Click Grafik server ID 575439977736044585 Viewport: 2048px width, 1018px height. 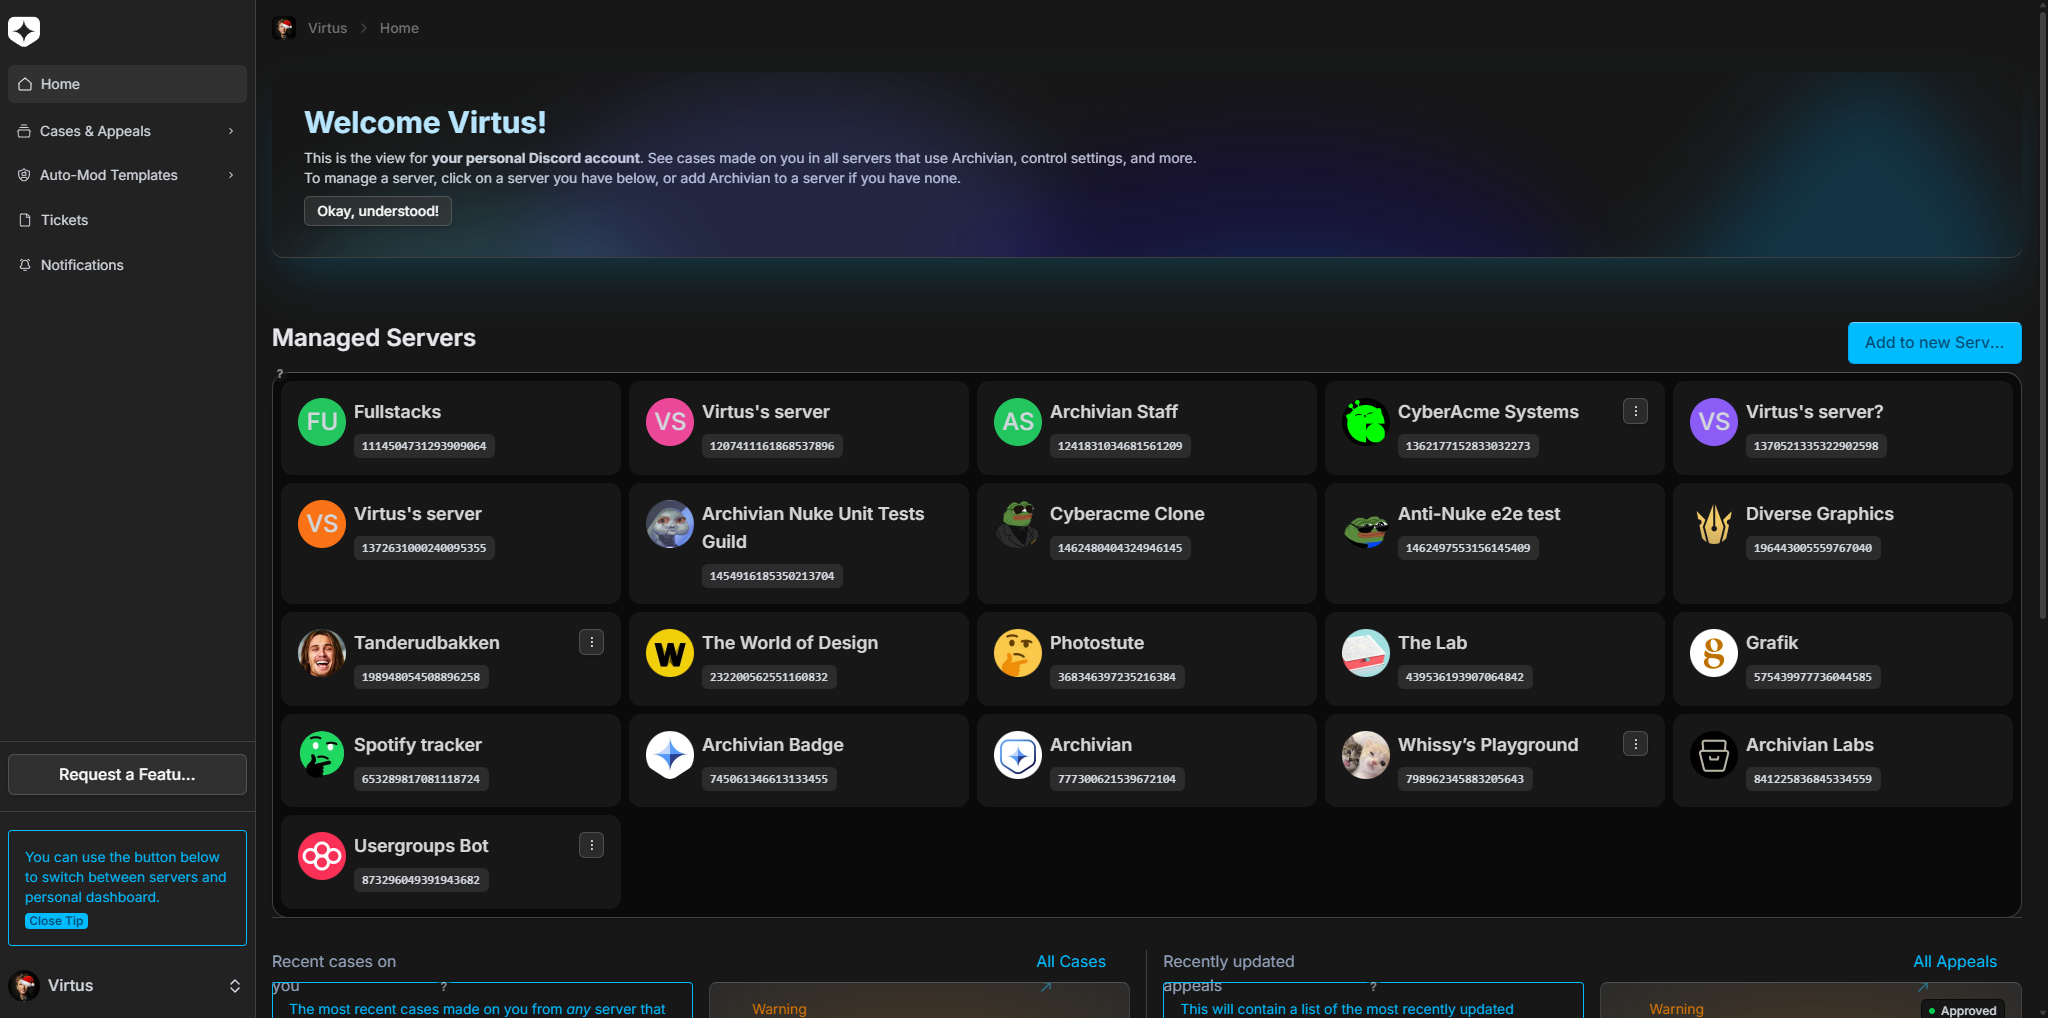tap(1813, 677)
